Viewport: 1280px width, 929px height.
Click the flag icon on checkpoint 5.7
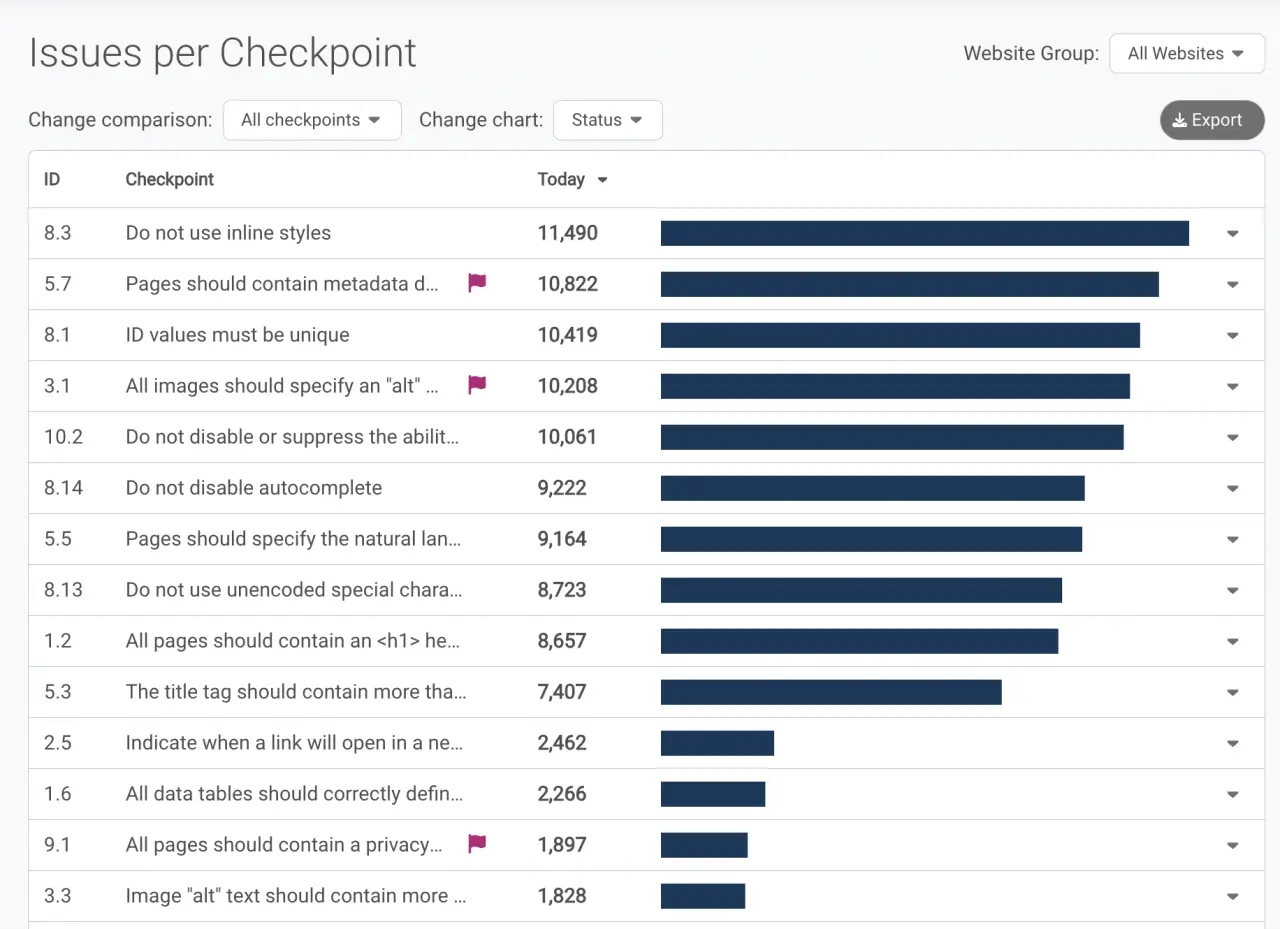[x=477, y=283]
